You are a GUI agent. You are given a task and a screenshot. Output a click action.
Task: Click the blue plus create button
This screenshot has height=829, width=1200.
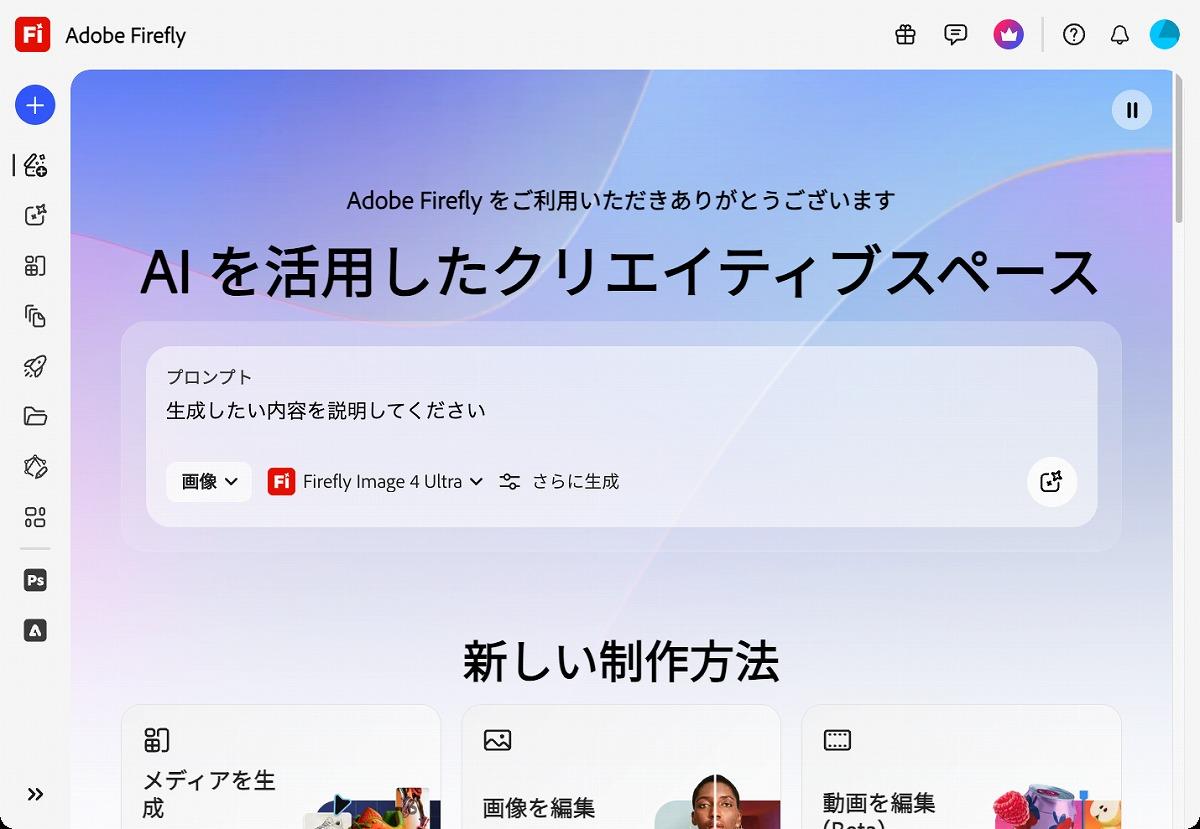click(x=35, y=105)
